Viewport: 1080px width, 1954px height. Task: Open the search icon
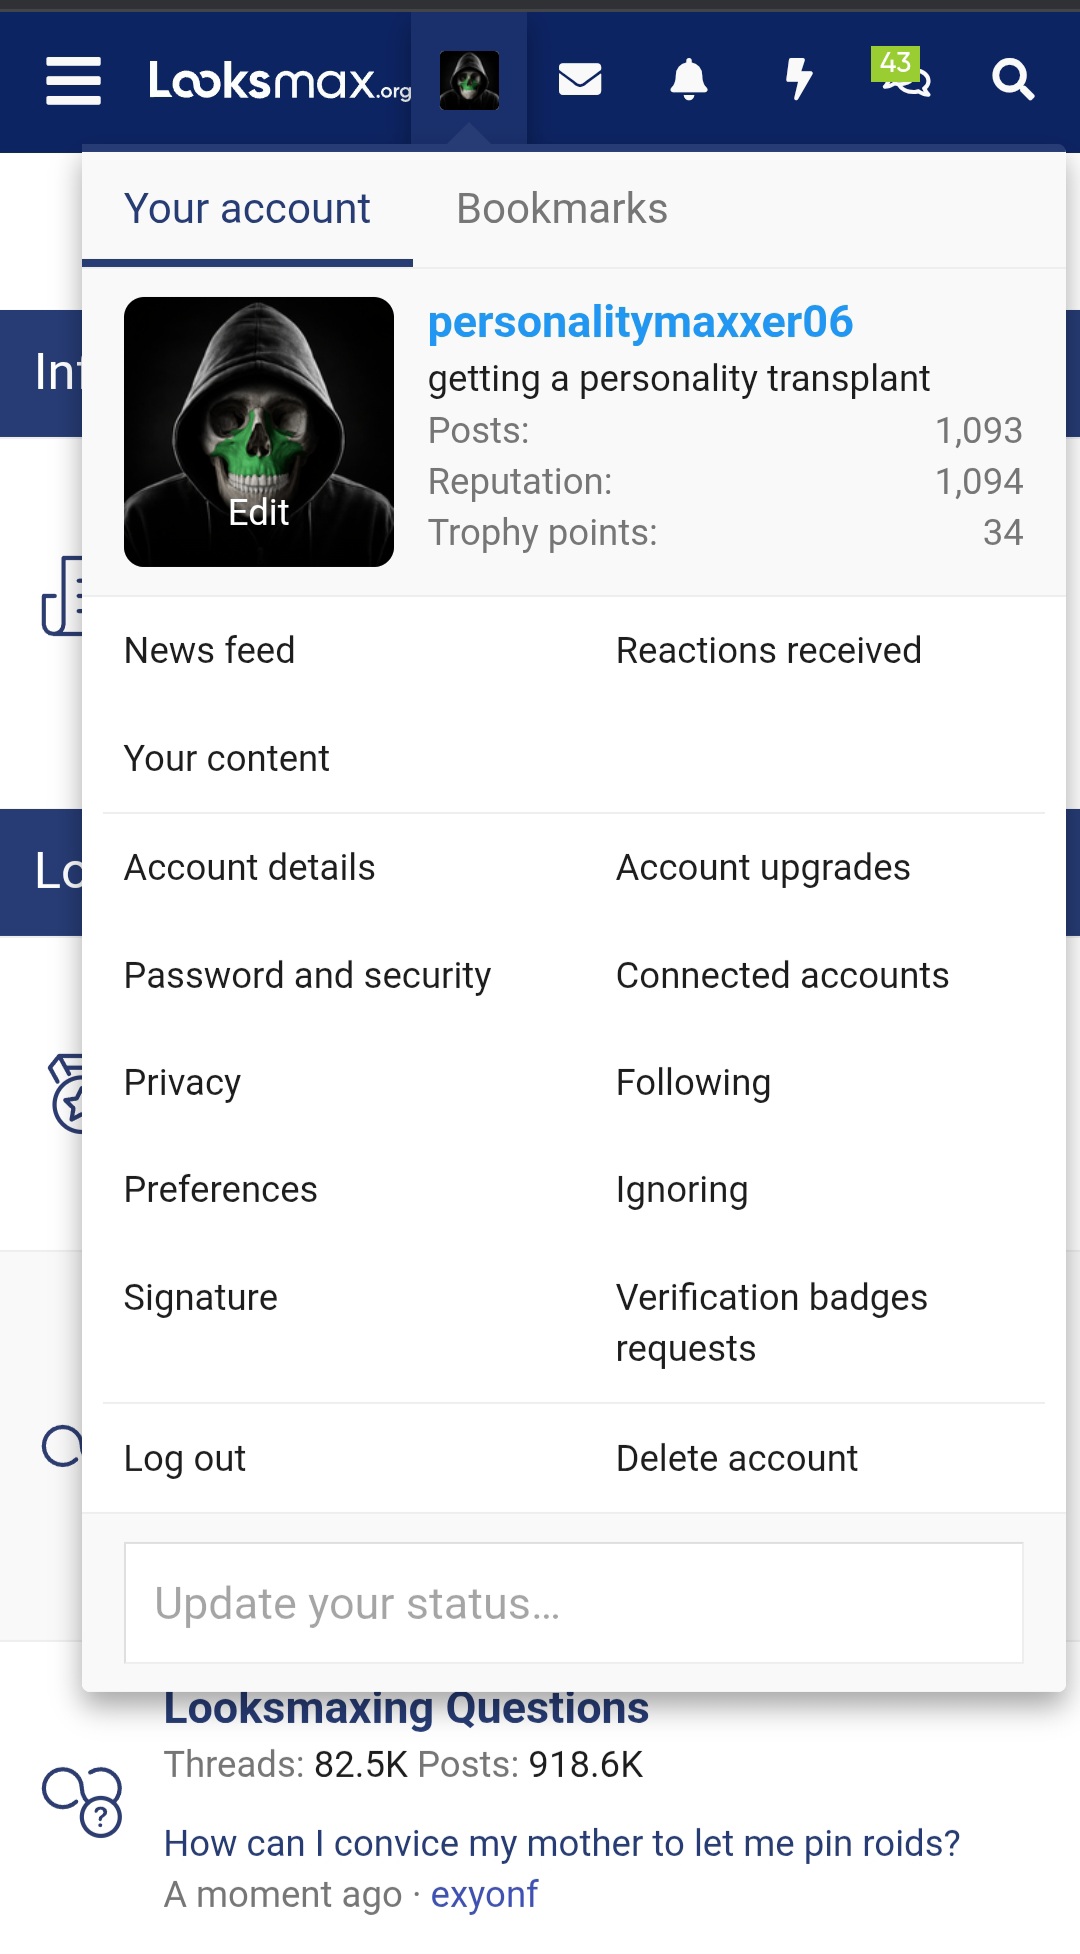1014,82
